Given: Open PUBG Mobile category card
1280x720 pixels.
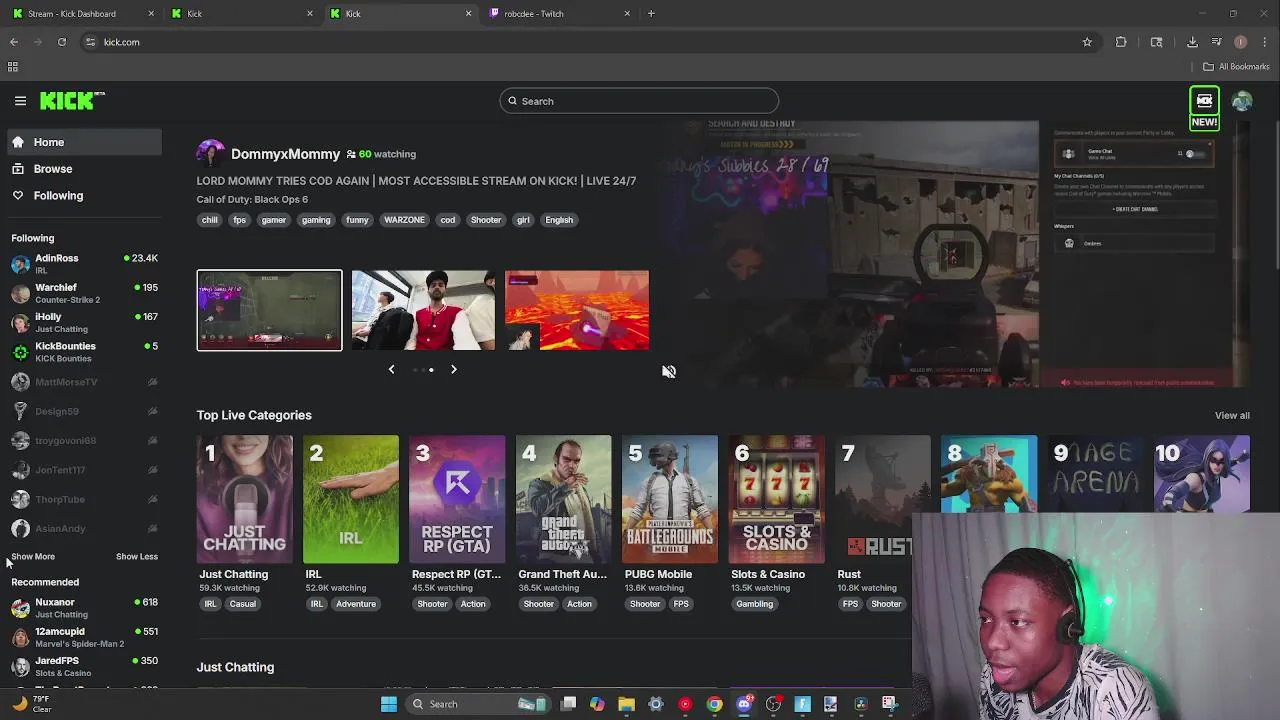Looking at the screenshot, I should point(670,500).
